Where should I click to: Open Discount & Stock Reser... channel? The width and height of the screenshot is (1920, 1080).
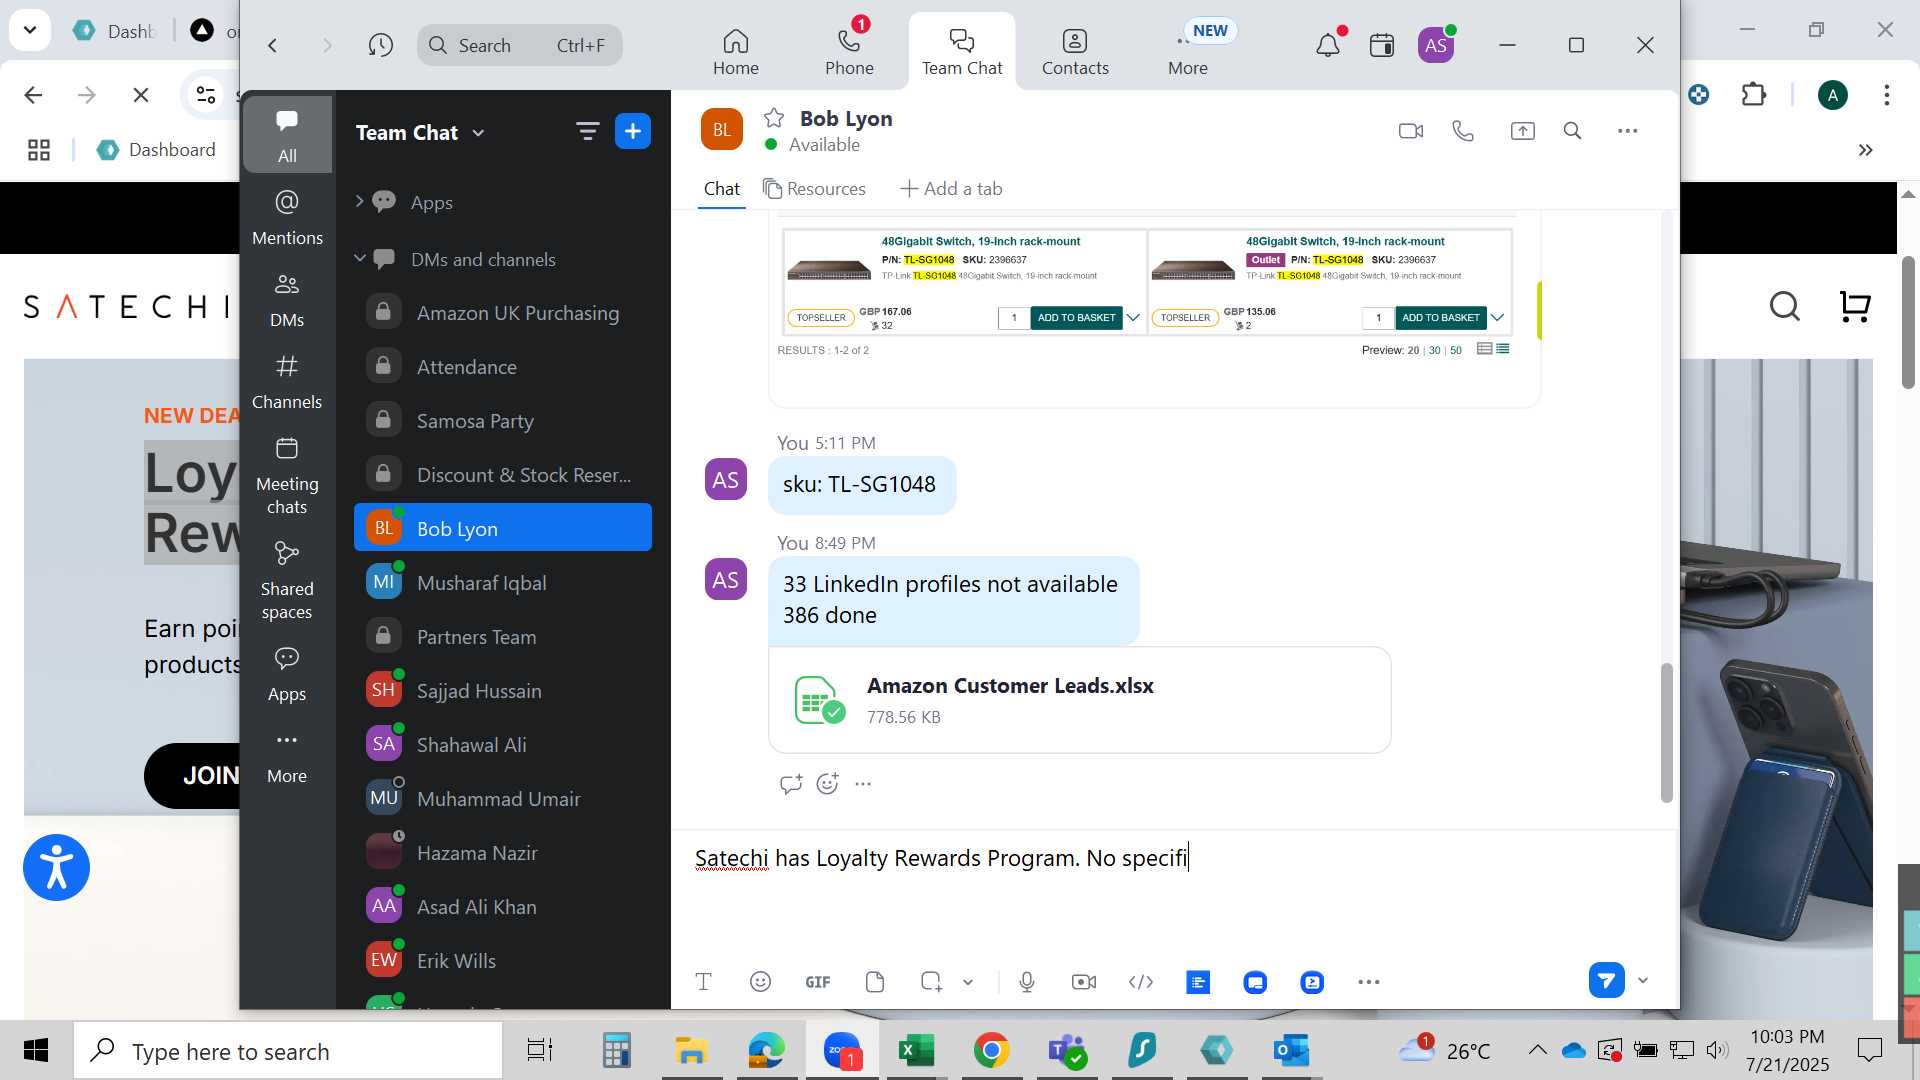point(503,474)
